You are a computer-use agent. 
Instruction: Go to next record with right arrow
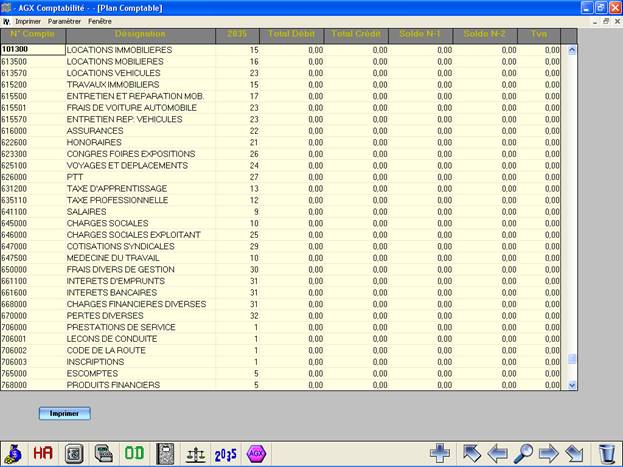click(549, 453)
